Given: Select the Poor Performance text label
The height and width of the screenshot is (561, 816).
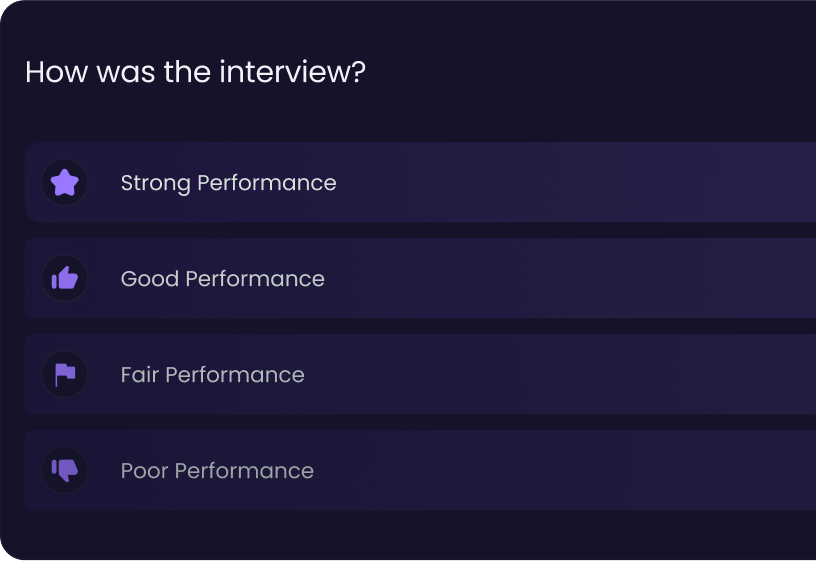Looking at the screenshot, I should pos(217,471).
